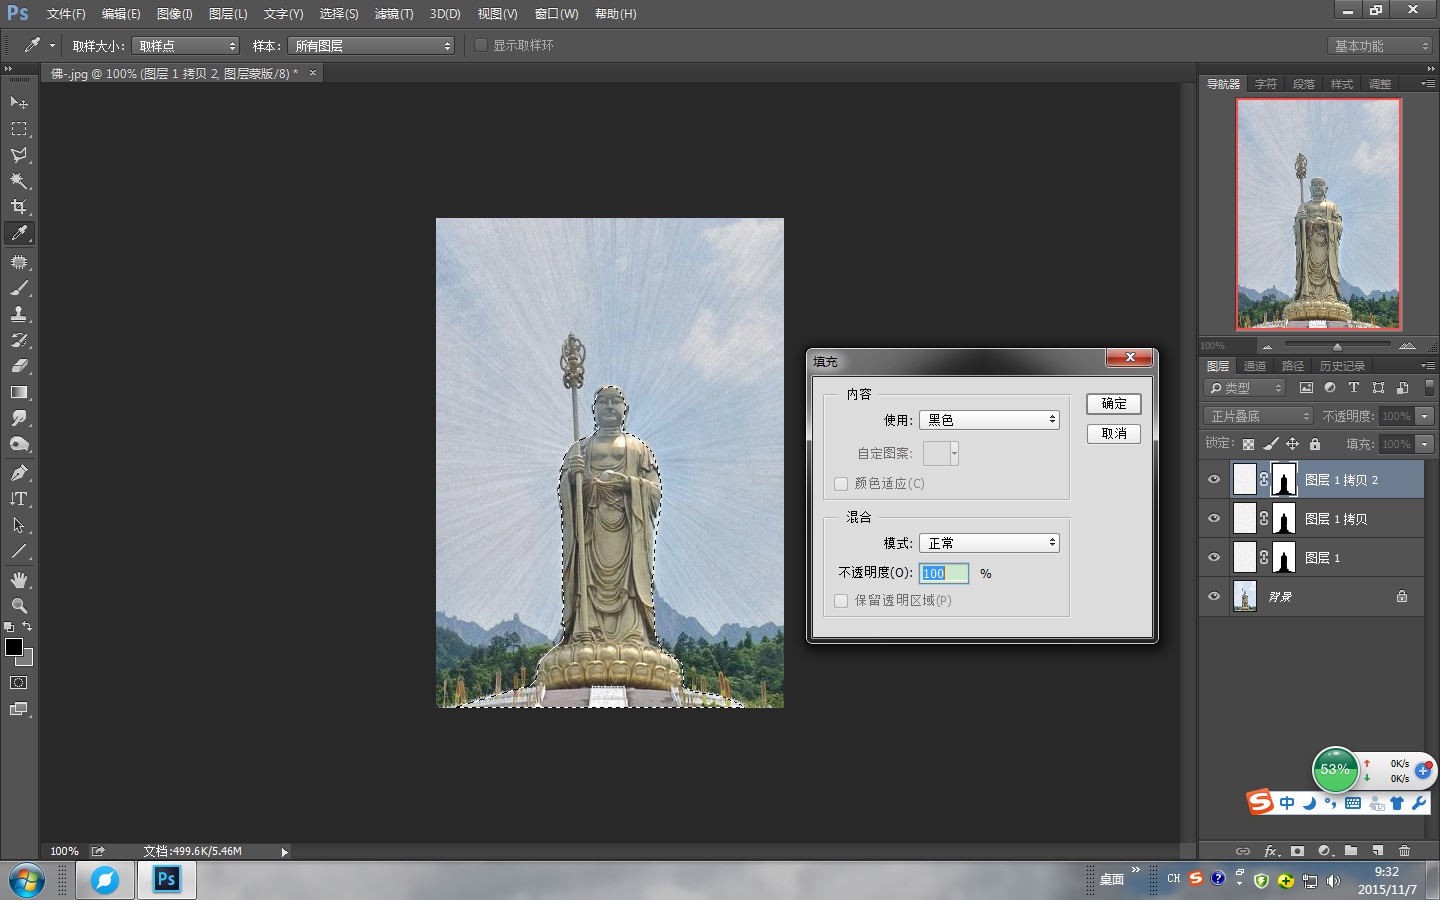Screen dimensions: 1440x900
Task: Change screen mode icon in toolbox
Action: pos(19,709)
